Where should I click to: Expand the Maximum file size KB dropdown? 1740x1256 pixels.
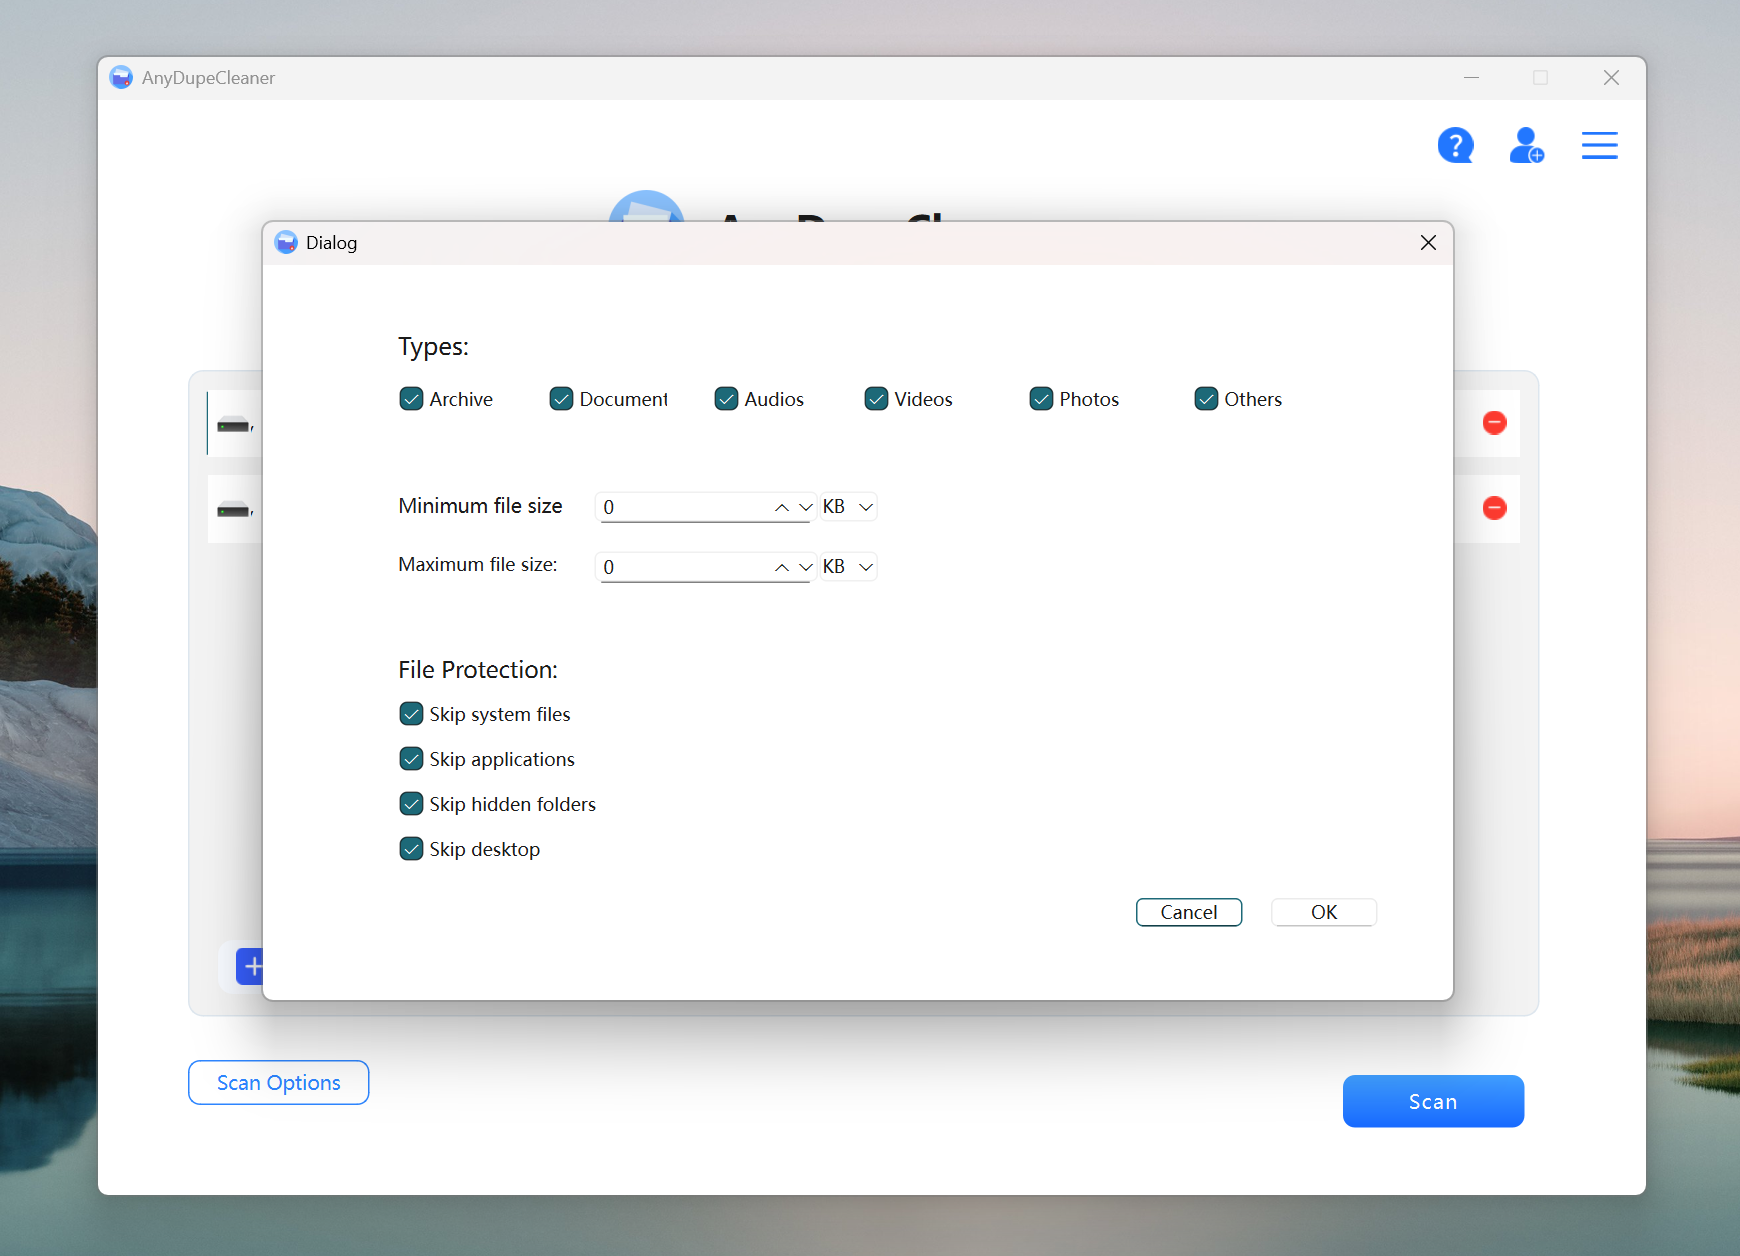(x=848, y=567)
